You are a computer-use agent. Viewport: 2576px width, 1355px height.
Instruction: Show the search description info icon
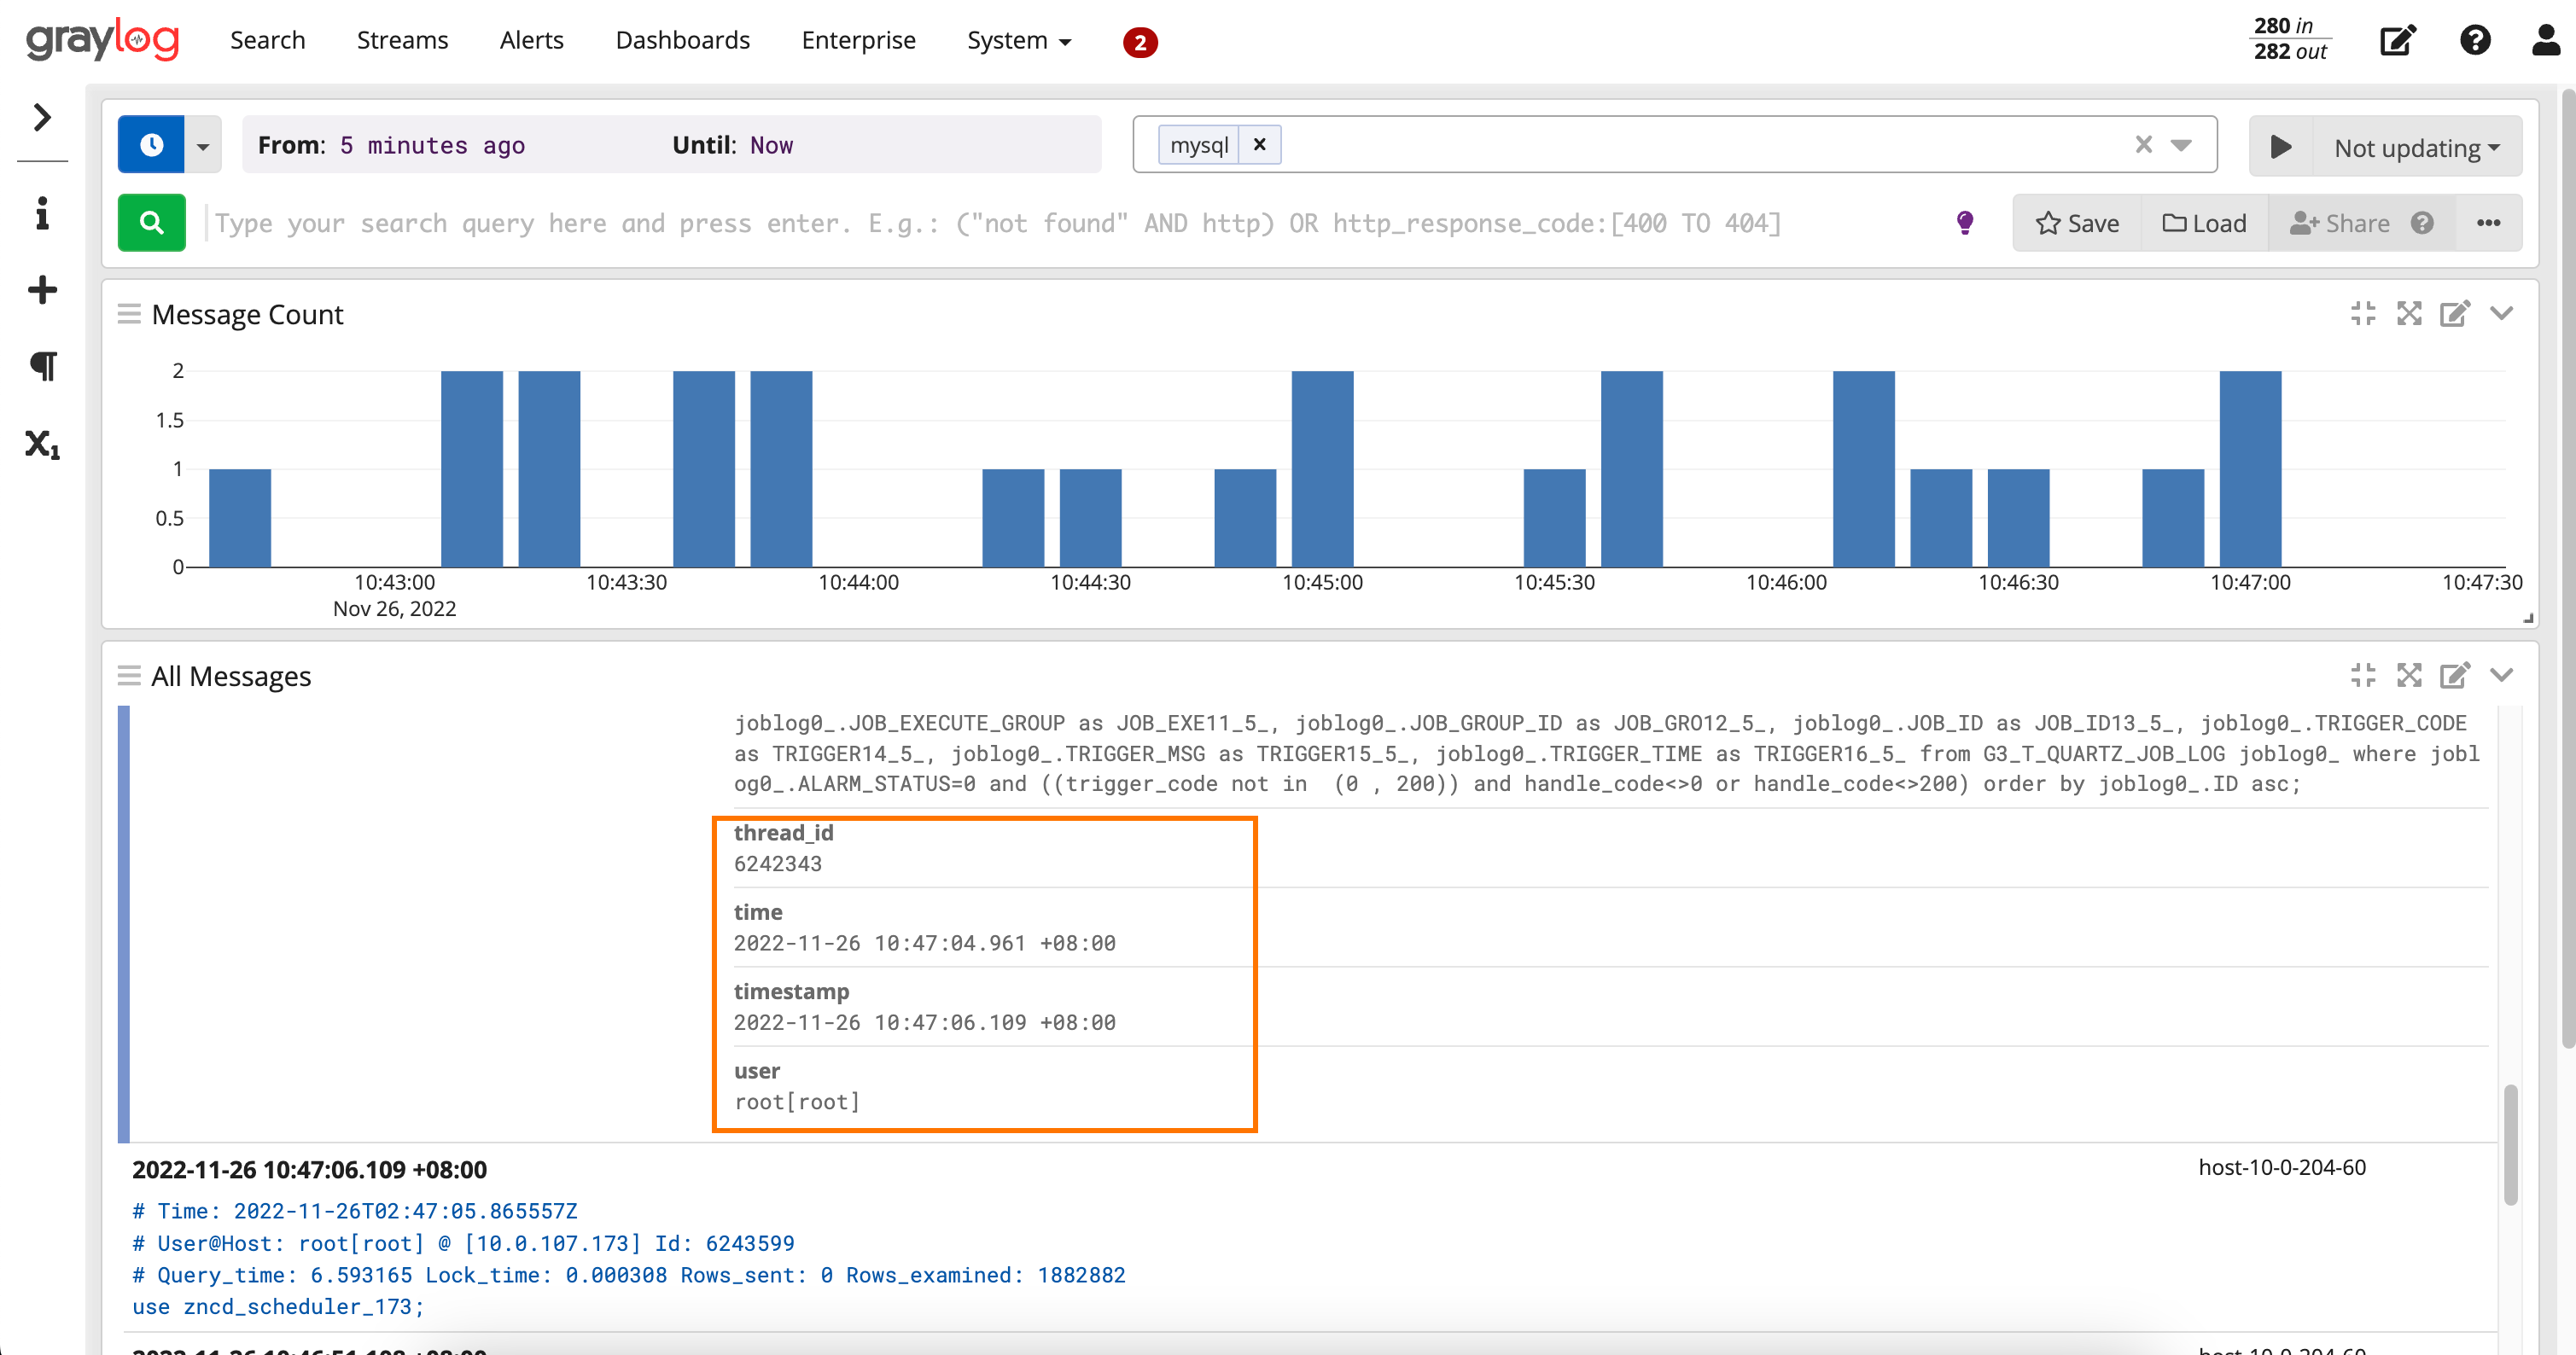tap(42, 213)
